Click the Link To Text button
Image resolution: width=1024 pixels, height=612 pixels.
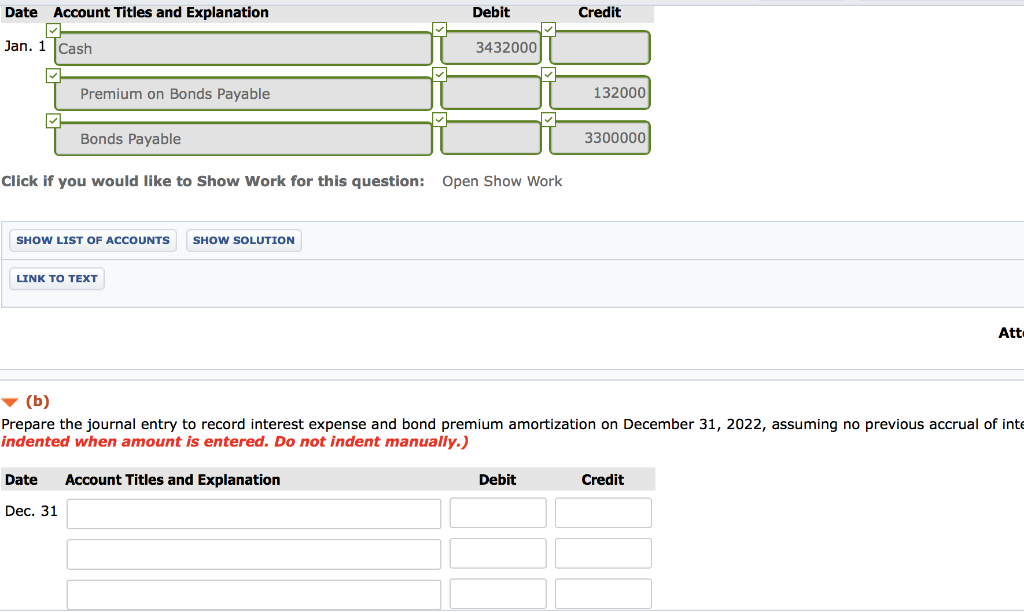[x=56, y=278]
